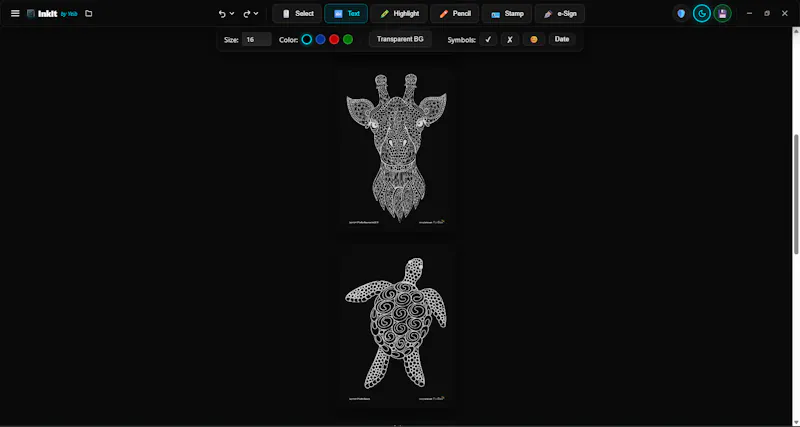Toggle the Transparent BG option
The image size is (800, 427).
400,39
